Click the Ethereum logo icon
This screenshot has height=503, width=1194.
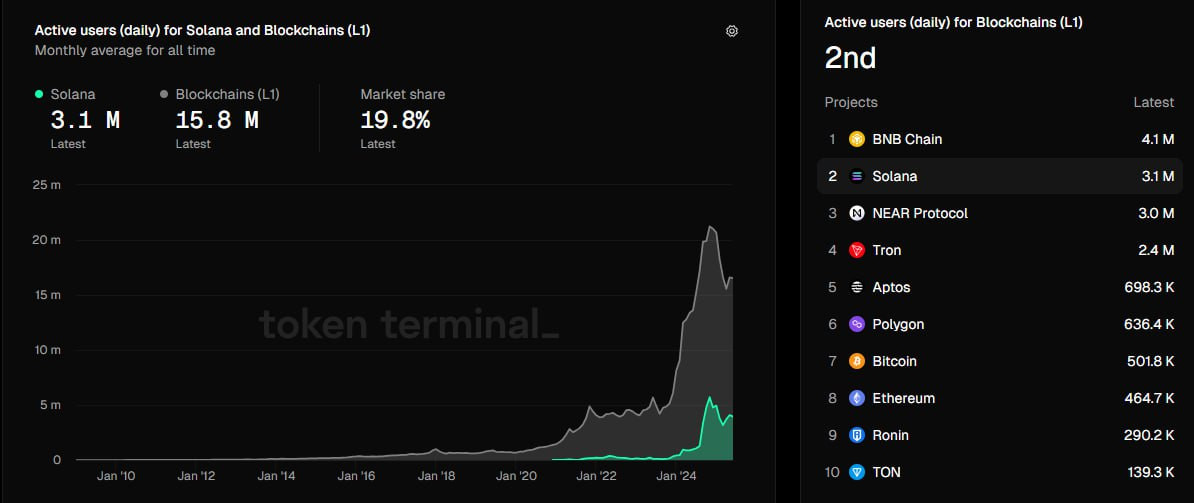click(x=857, y=398)
